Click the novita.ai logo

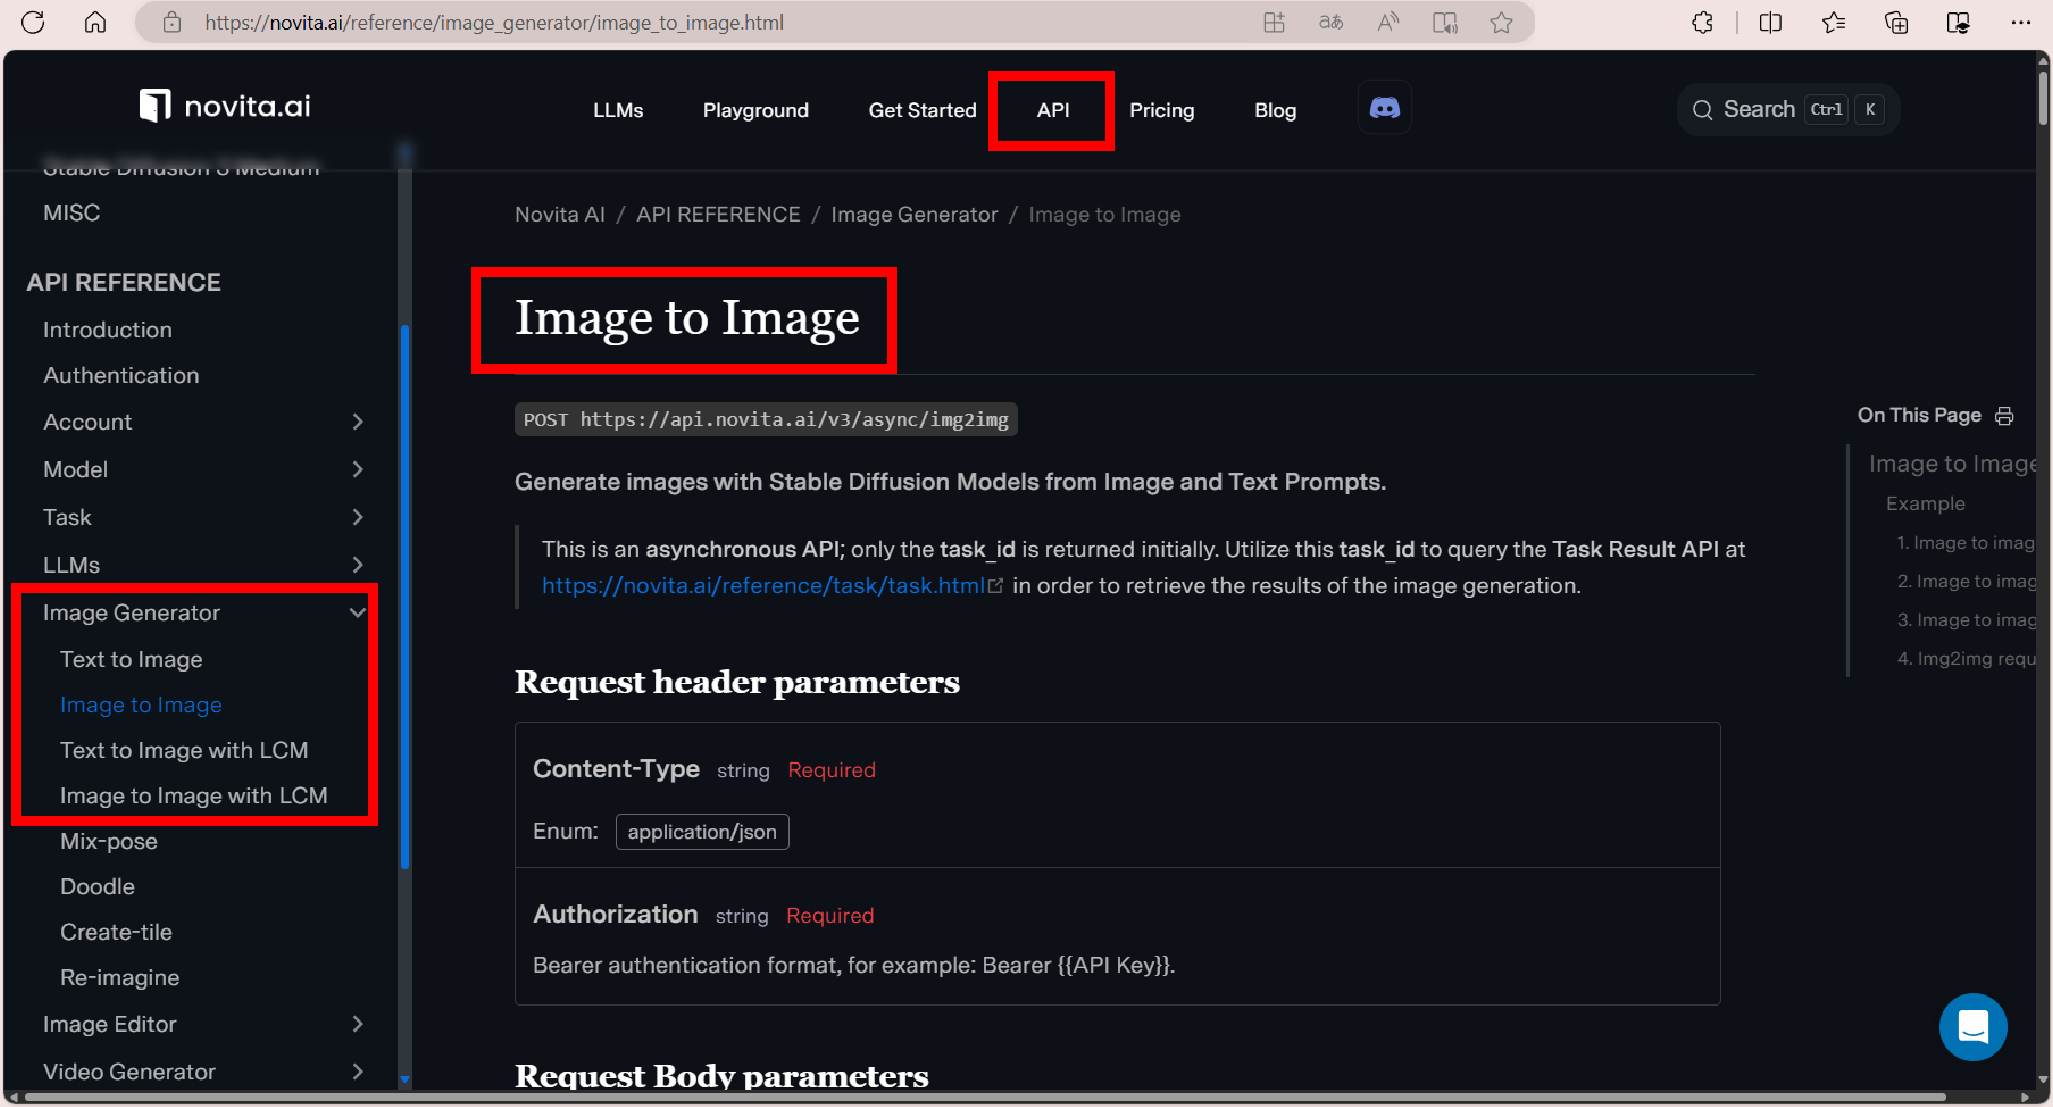click(226, 106)
